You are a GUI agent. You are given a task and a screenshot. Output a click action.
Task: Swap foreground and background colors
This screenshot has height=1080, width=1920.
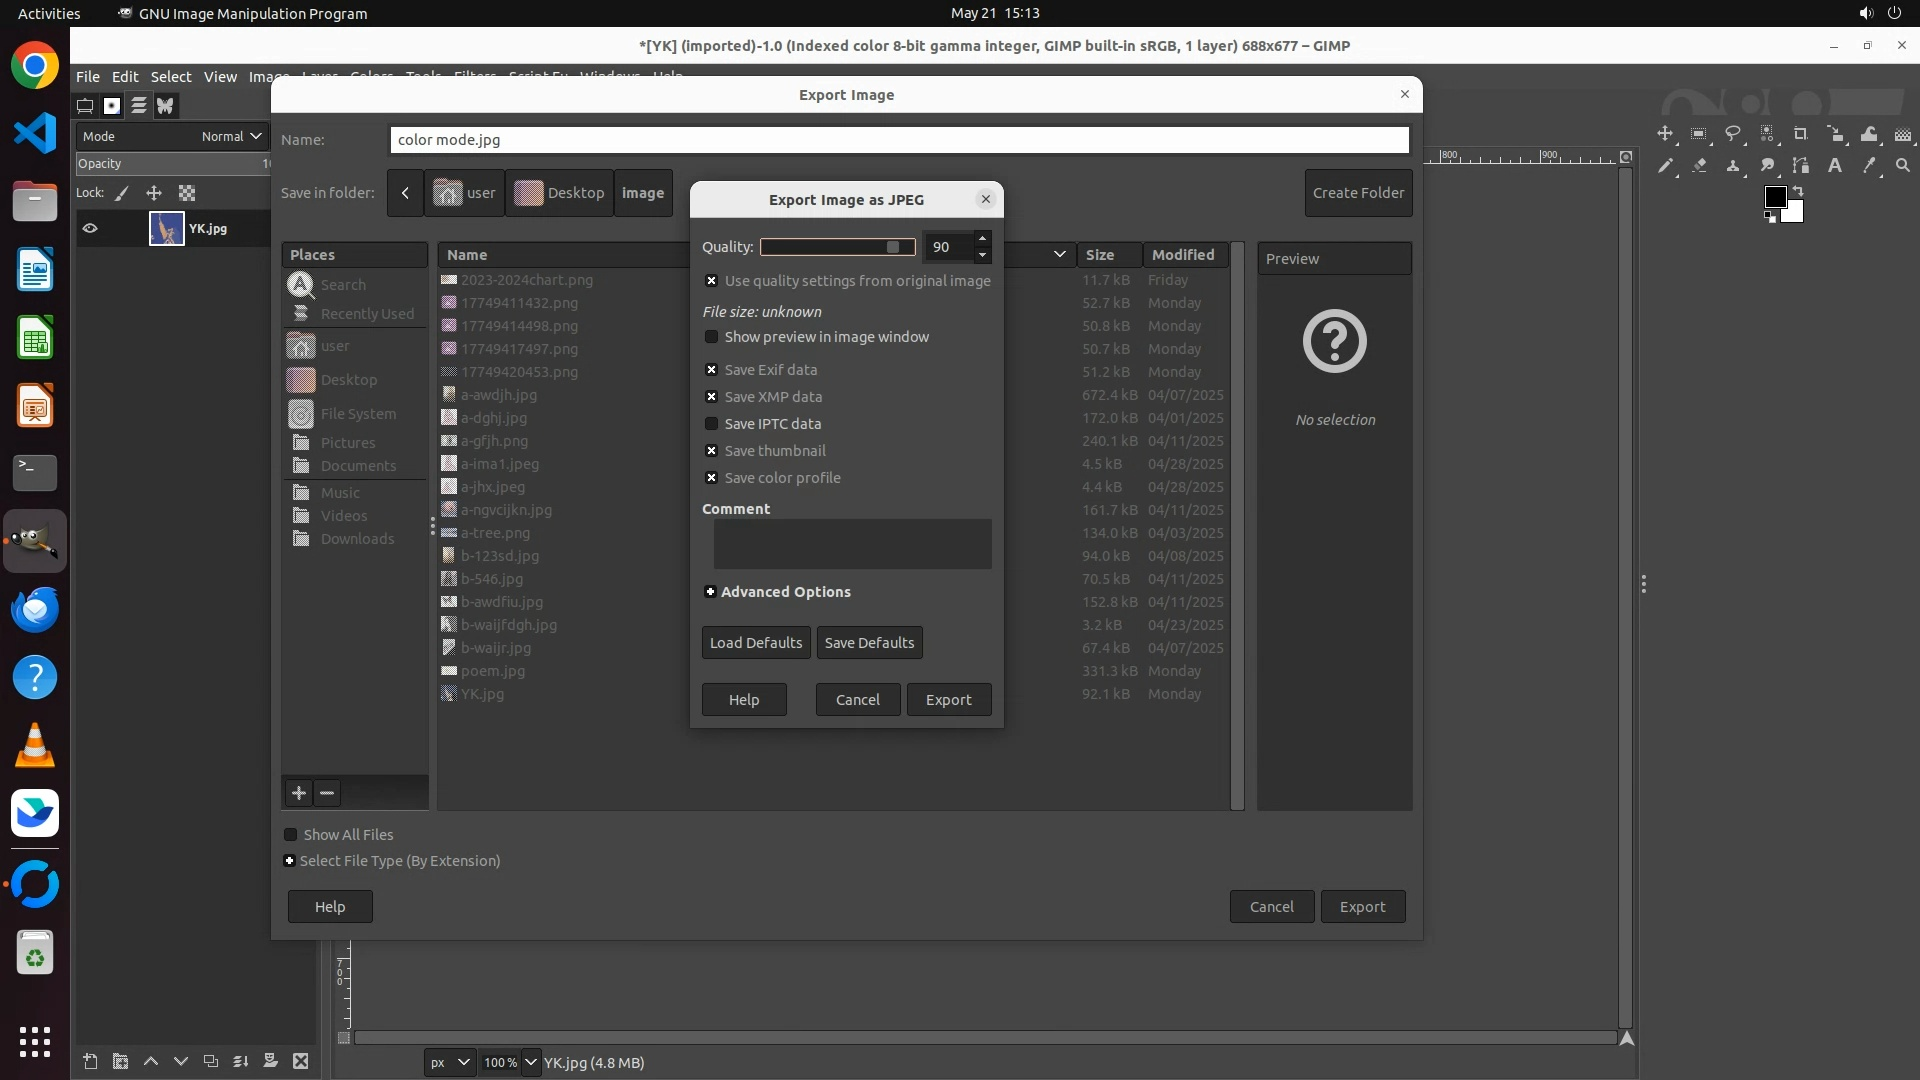pos(1798,190)
